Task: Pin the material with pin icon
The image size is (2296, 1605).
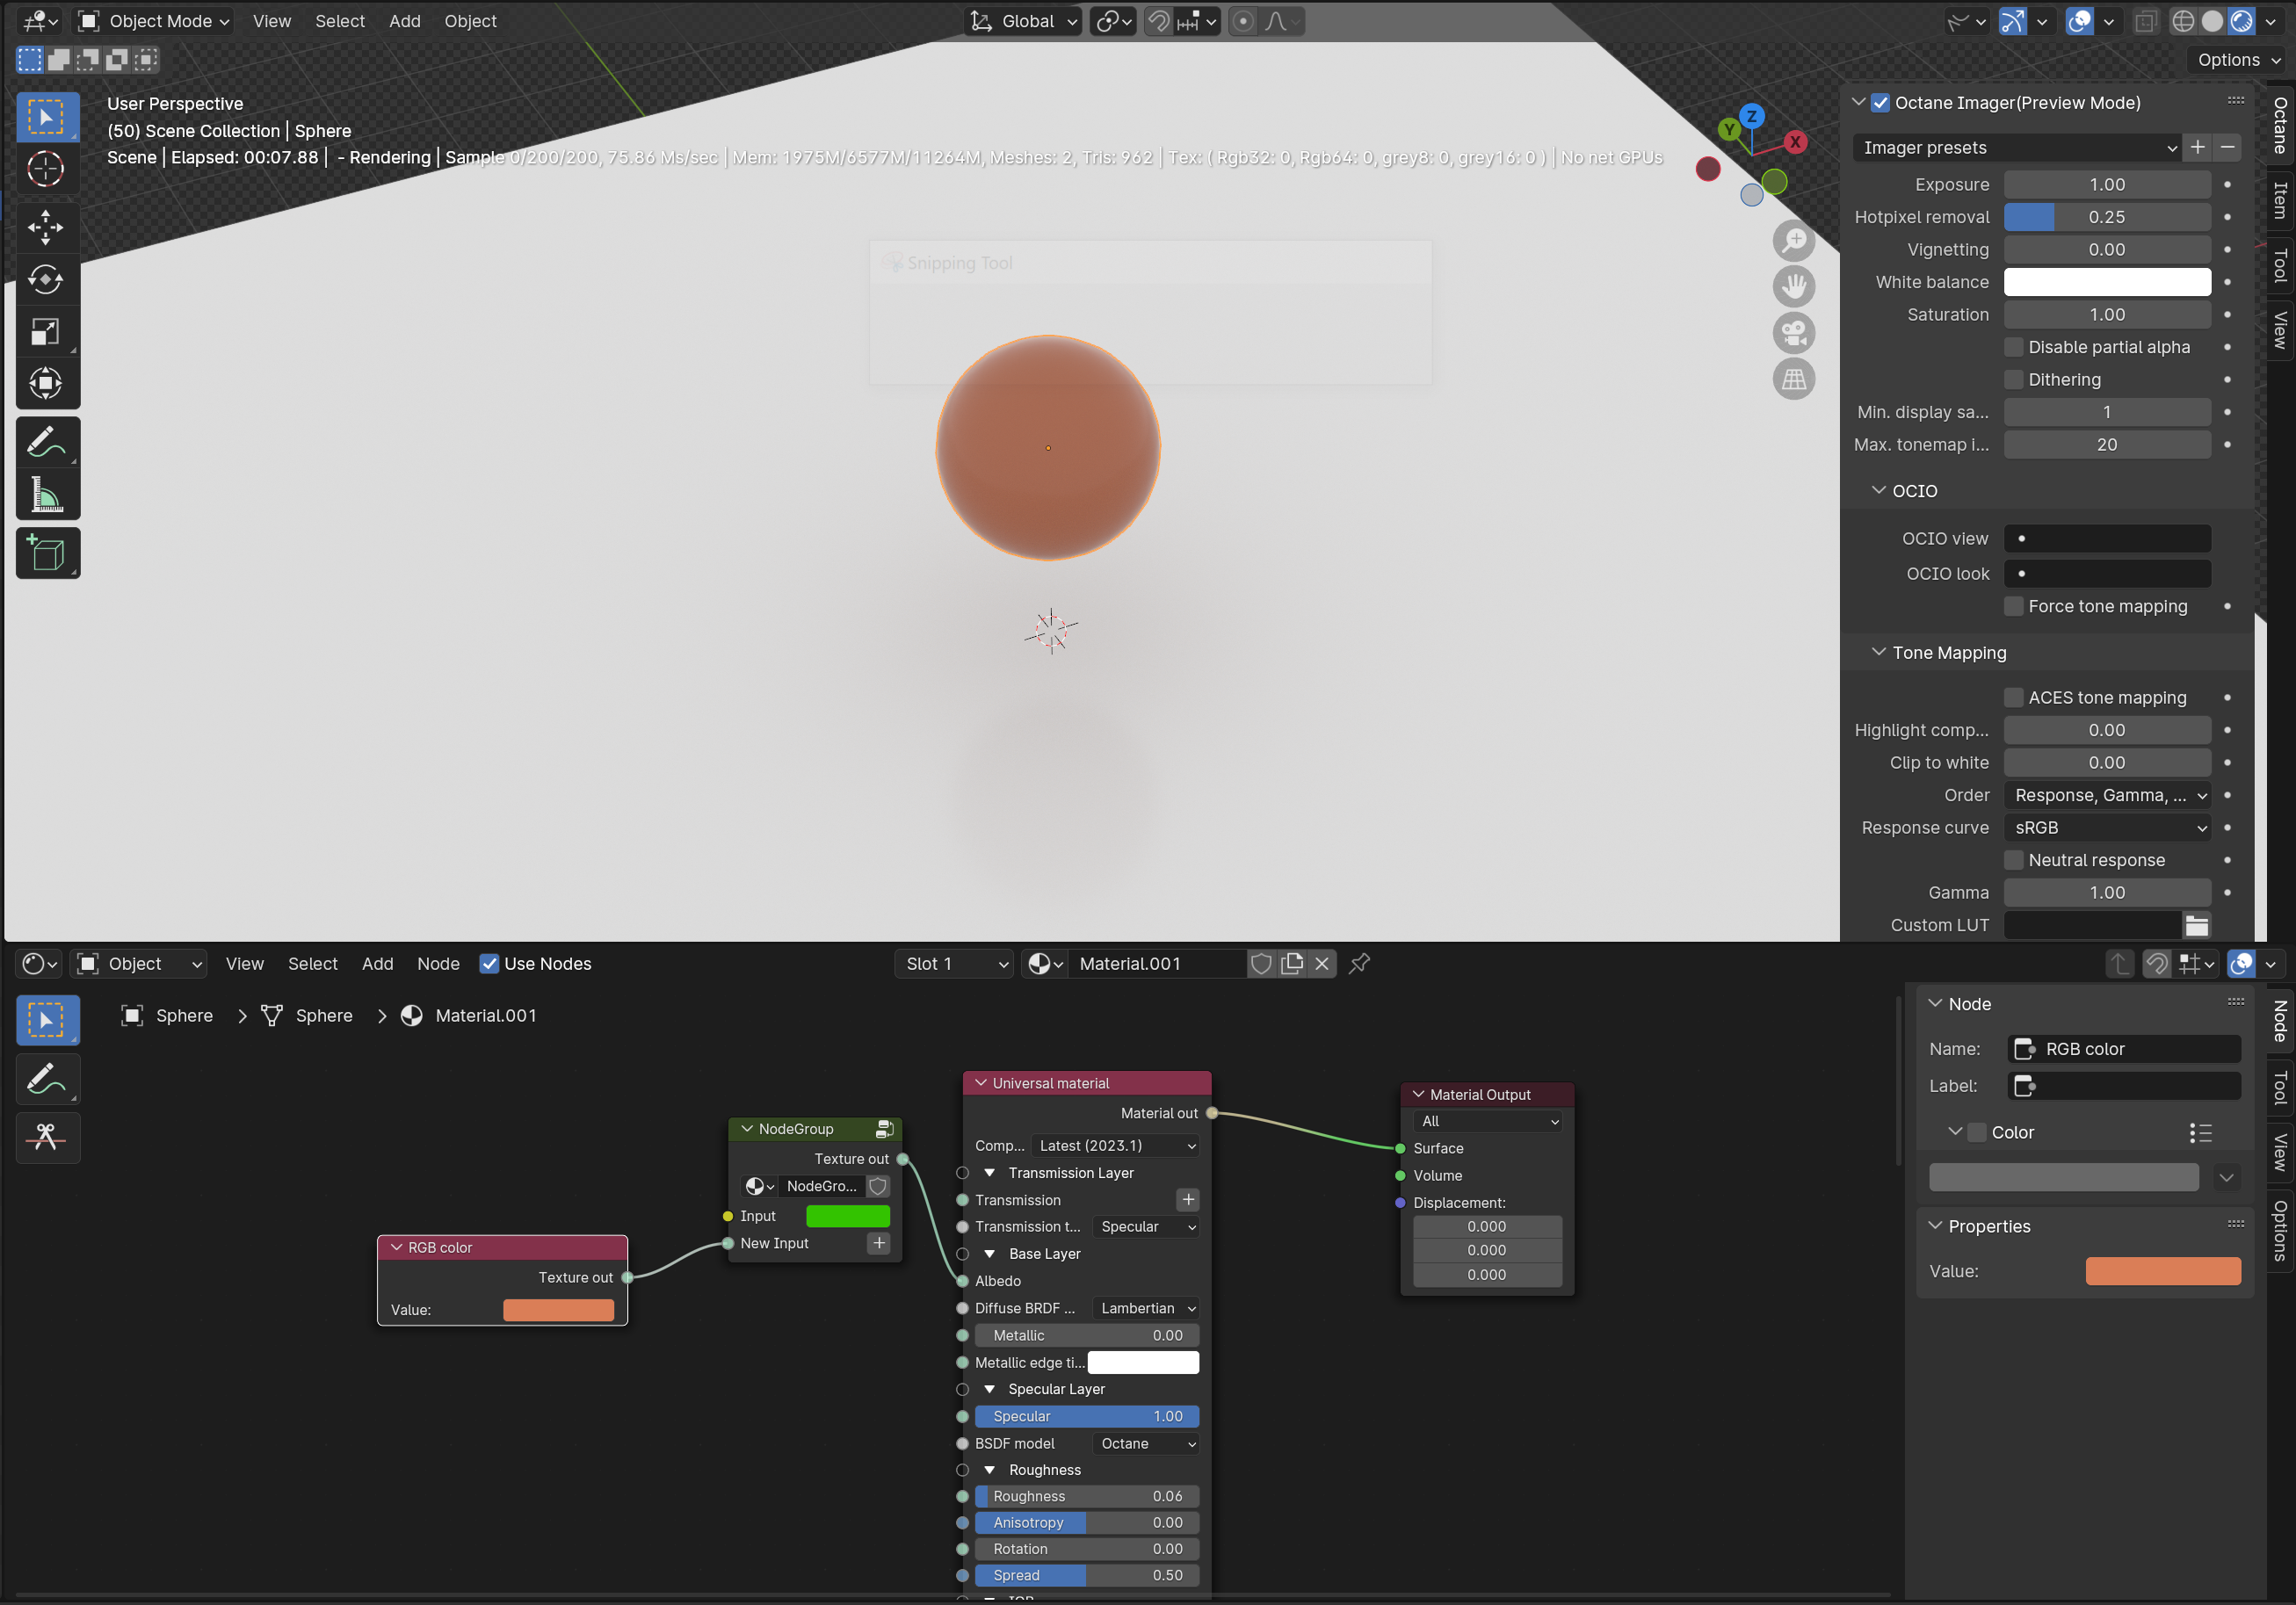Action: [x=1359, y=963]
